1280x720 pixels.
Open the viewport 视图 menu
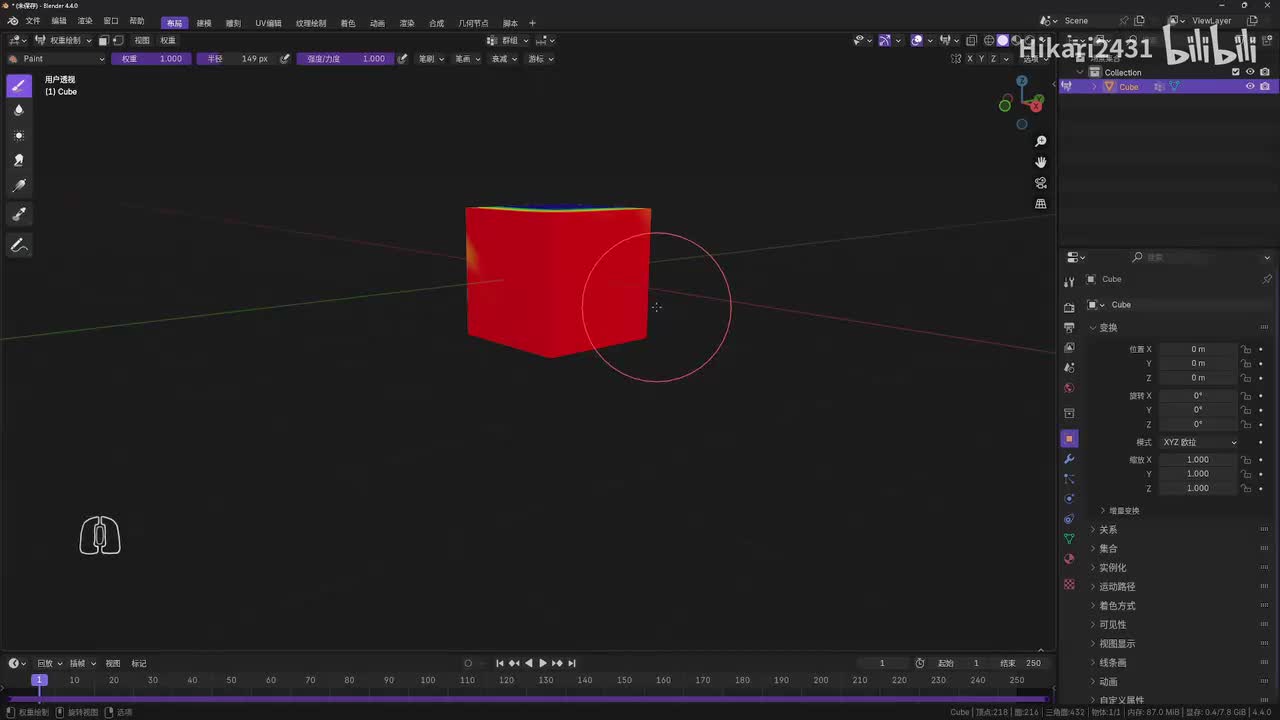point(142,40)
